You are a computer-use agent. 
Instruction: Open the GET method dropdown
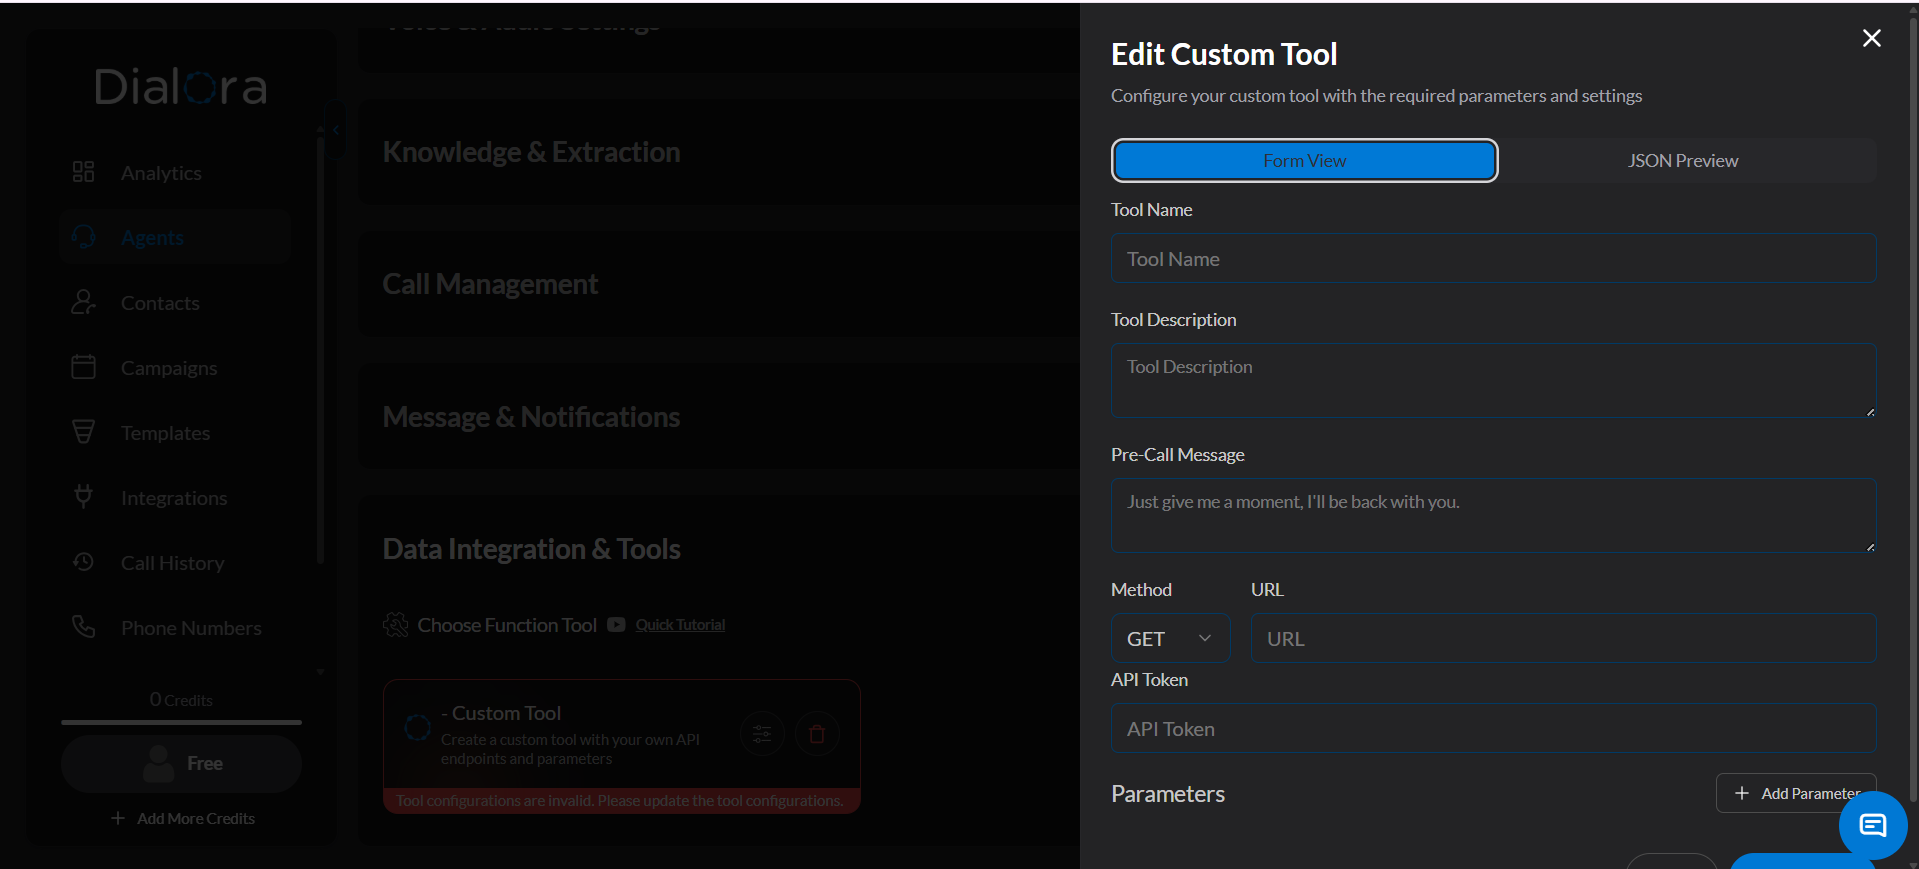click(1170, 638)
